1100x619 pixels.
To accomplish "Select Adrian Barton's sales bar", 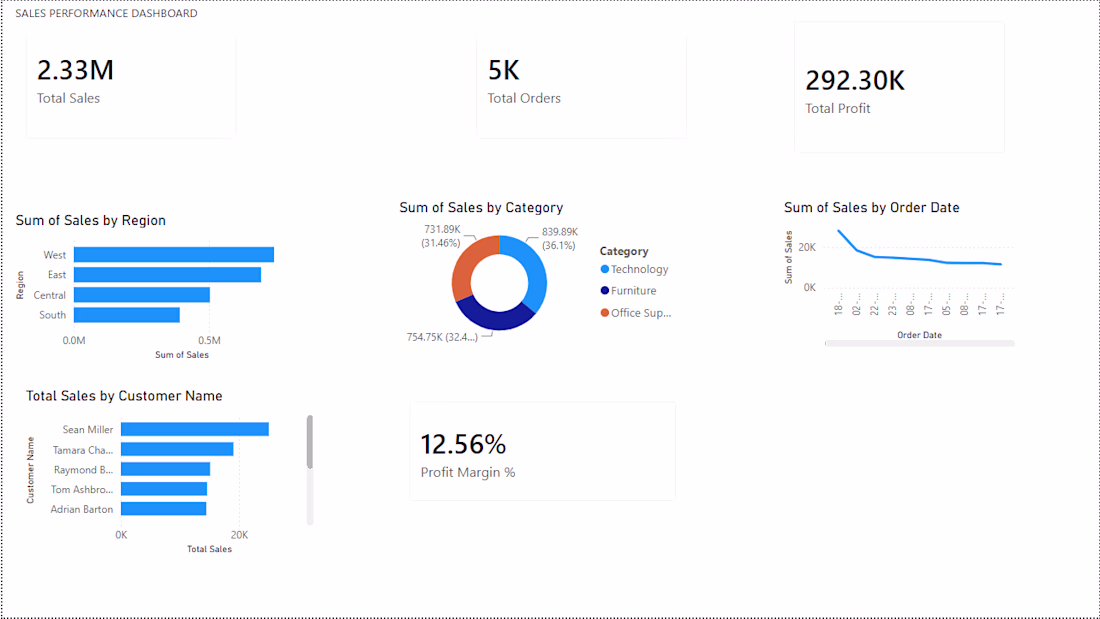I will coord(163,509).
